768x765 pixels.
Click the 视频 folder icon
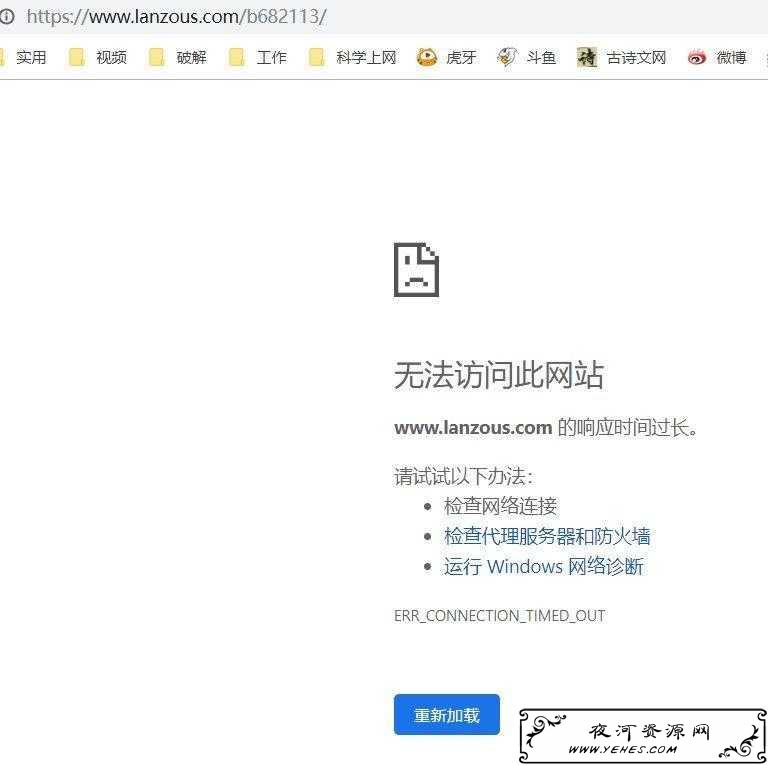point(76,57)
